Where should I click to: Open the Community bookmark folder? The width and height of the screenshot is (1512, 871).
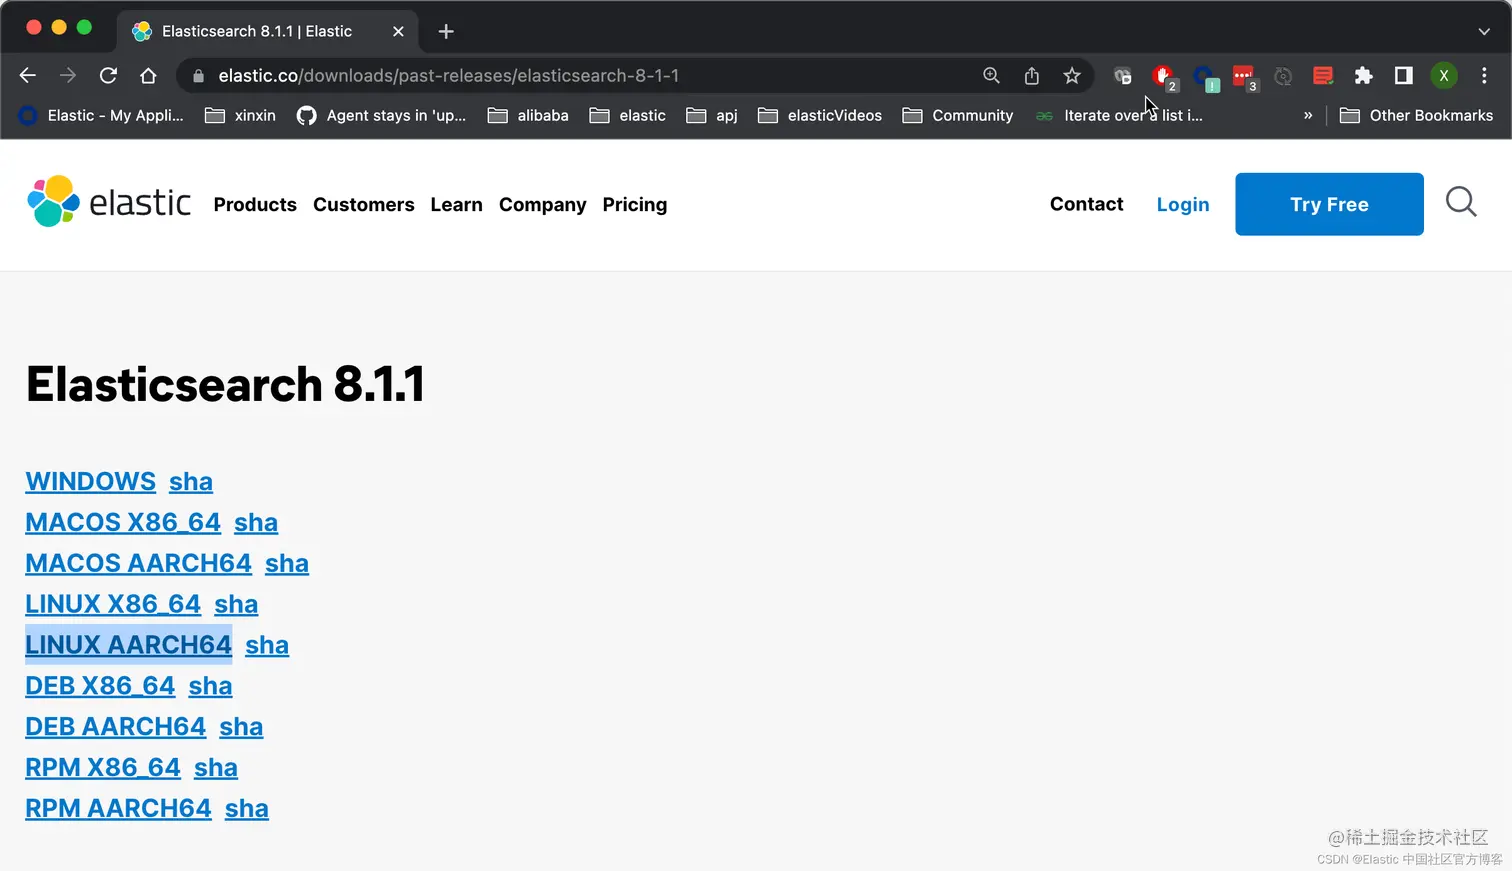(x=958, y=116)
